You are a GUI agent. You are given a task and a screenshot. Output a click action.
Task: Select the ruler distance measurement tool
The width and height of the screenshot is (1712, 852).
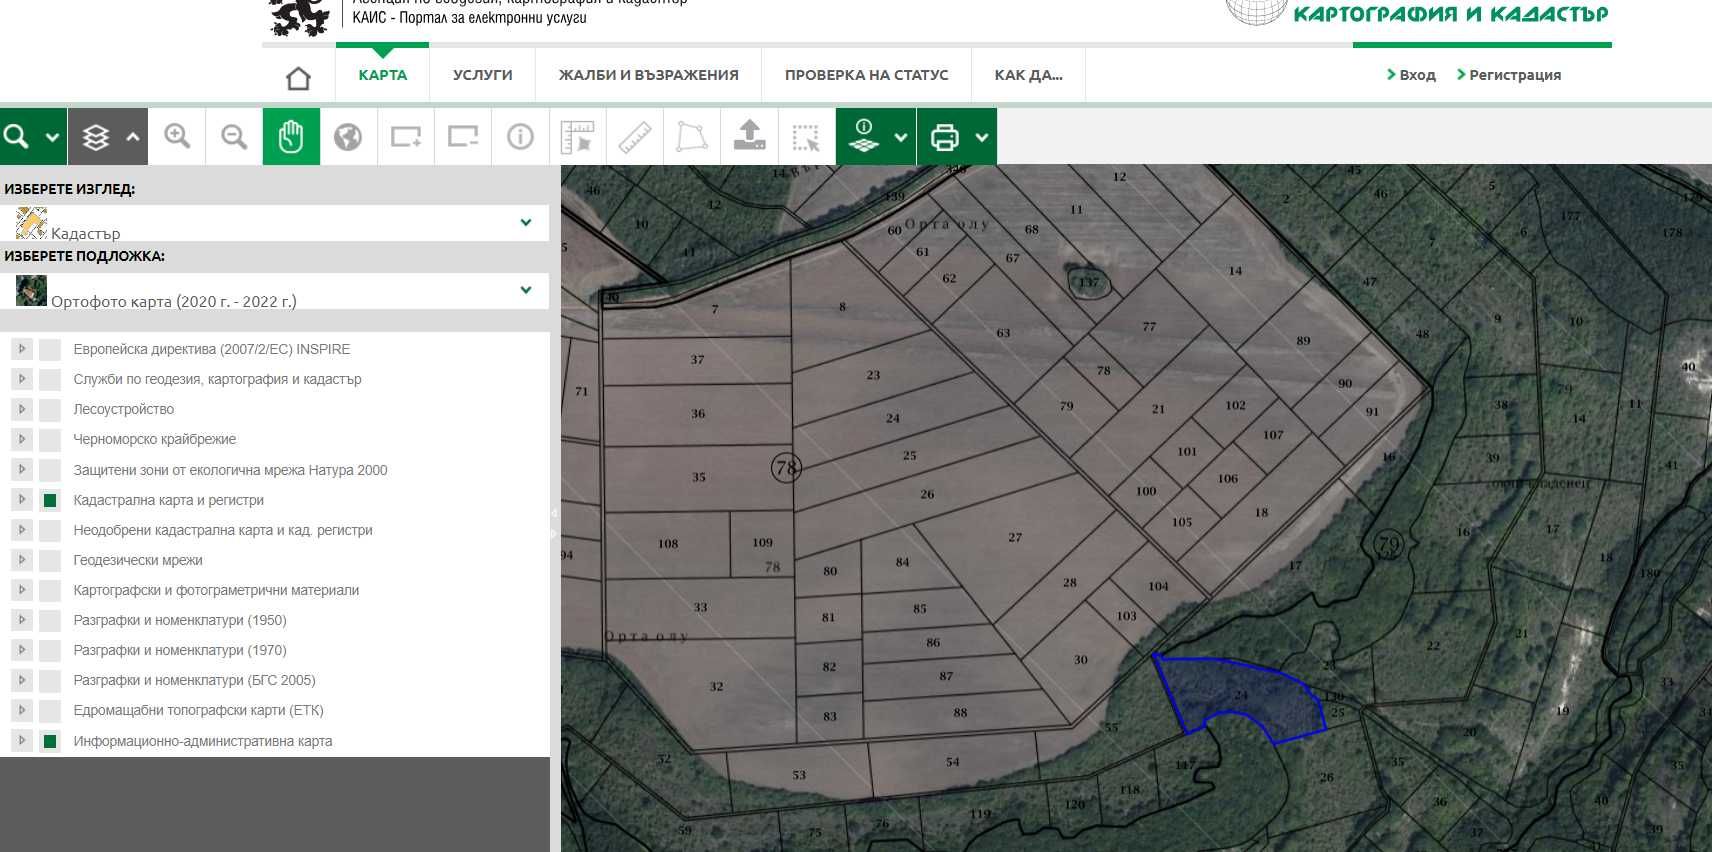[635, 137]
